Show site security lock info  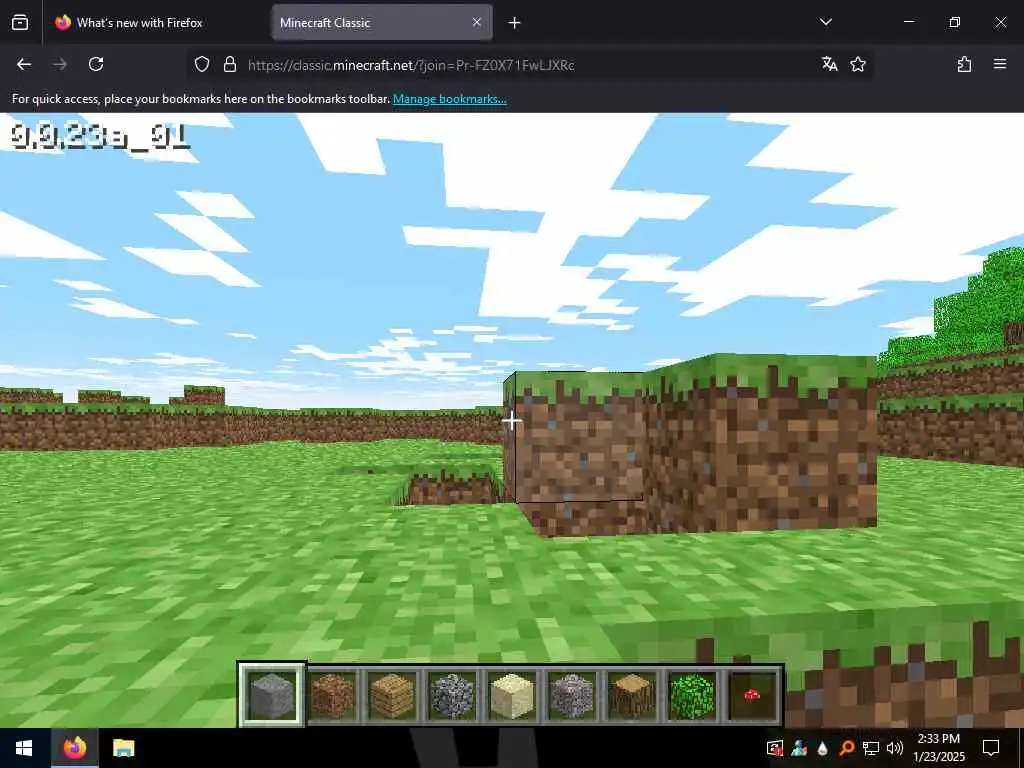click(230, 64)
